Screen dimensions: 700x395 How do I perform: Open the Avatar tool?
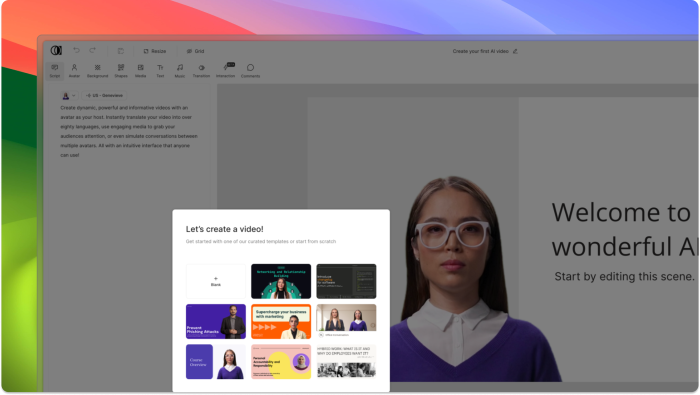point(74,71)
